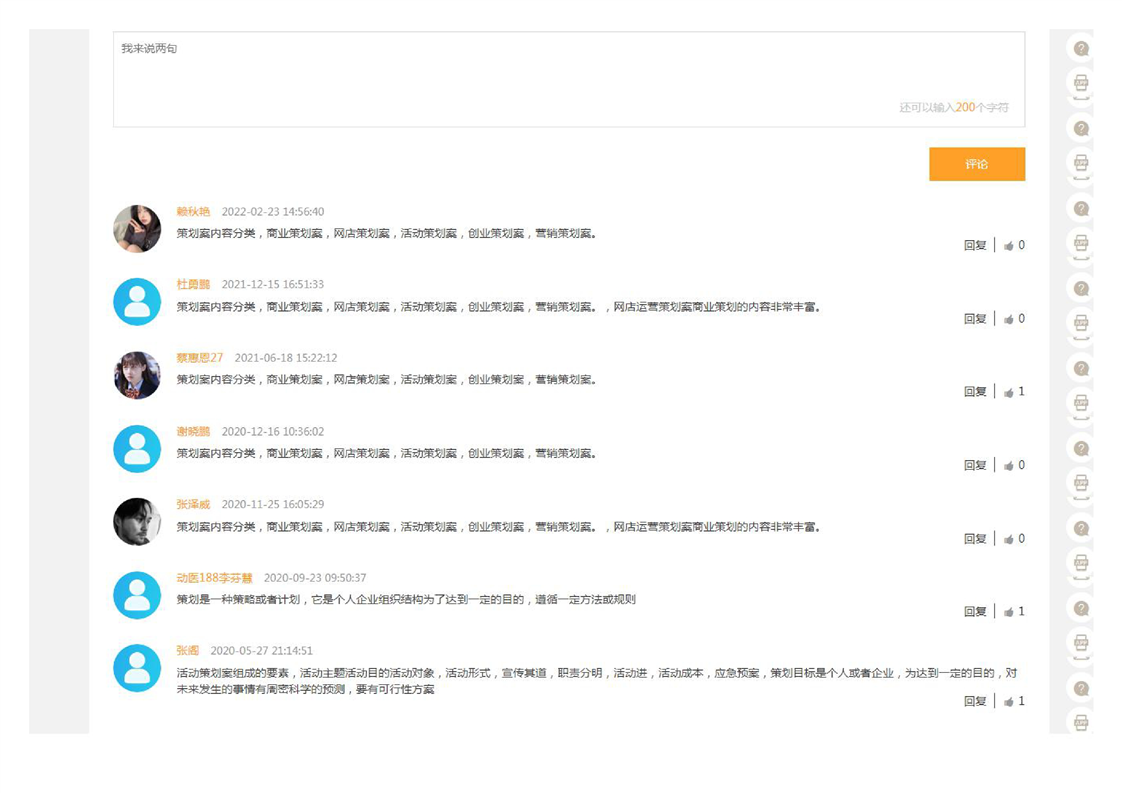Open username link 动医188李芬慧
Image resolution: width=1122 pixels, height=793 pixels.
click(x=214, y=578)
